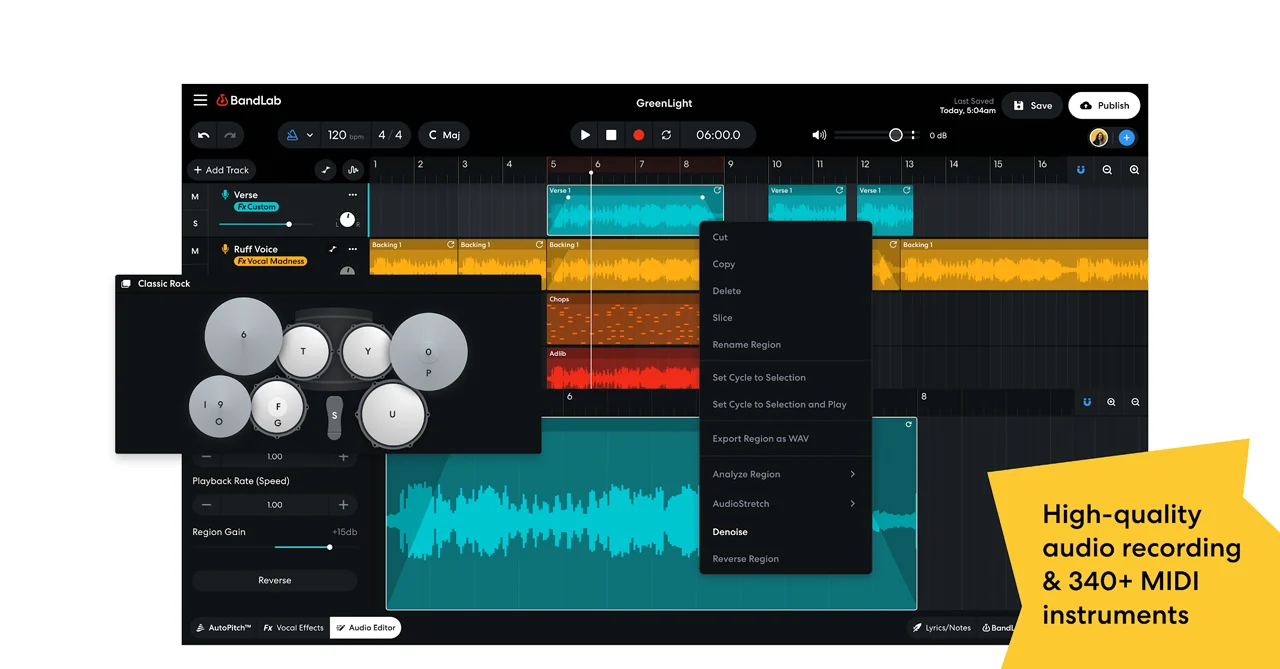1280x669 pixels.
Task: Switch to the AutoPitch tab
Action: 224,628
